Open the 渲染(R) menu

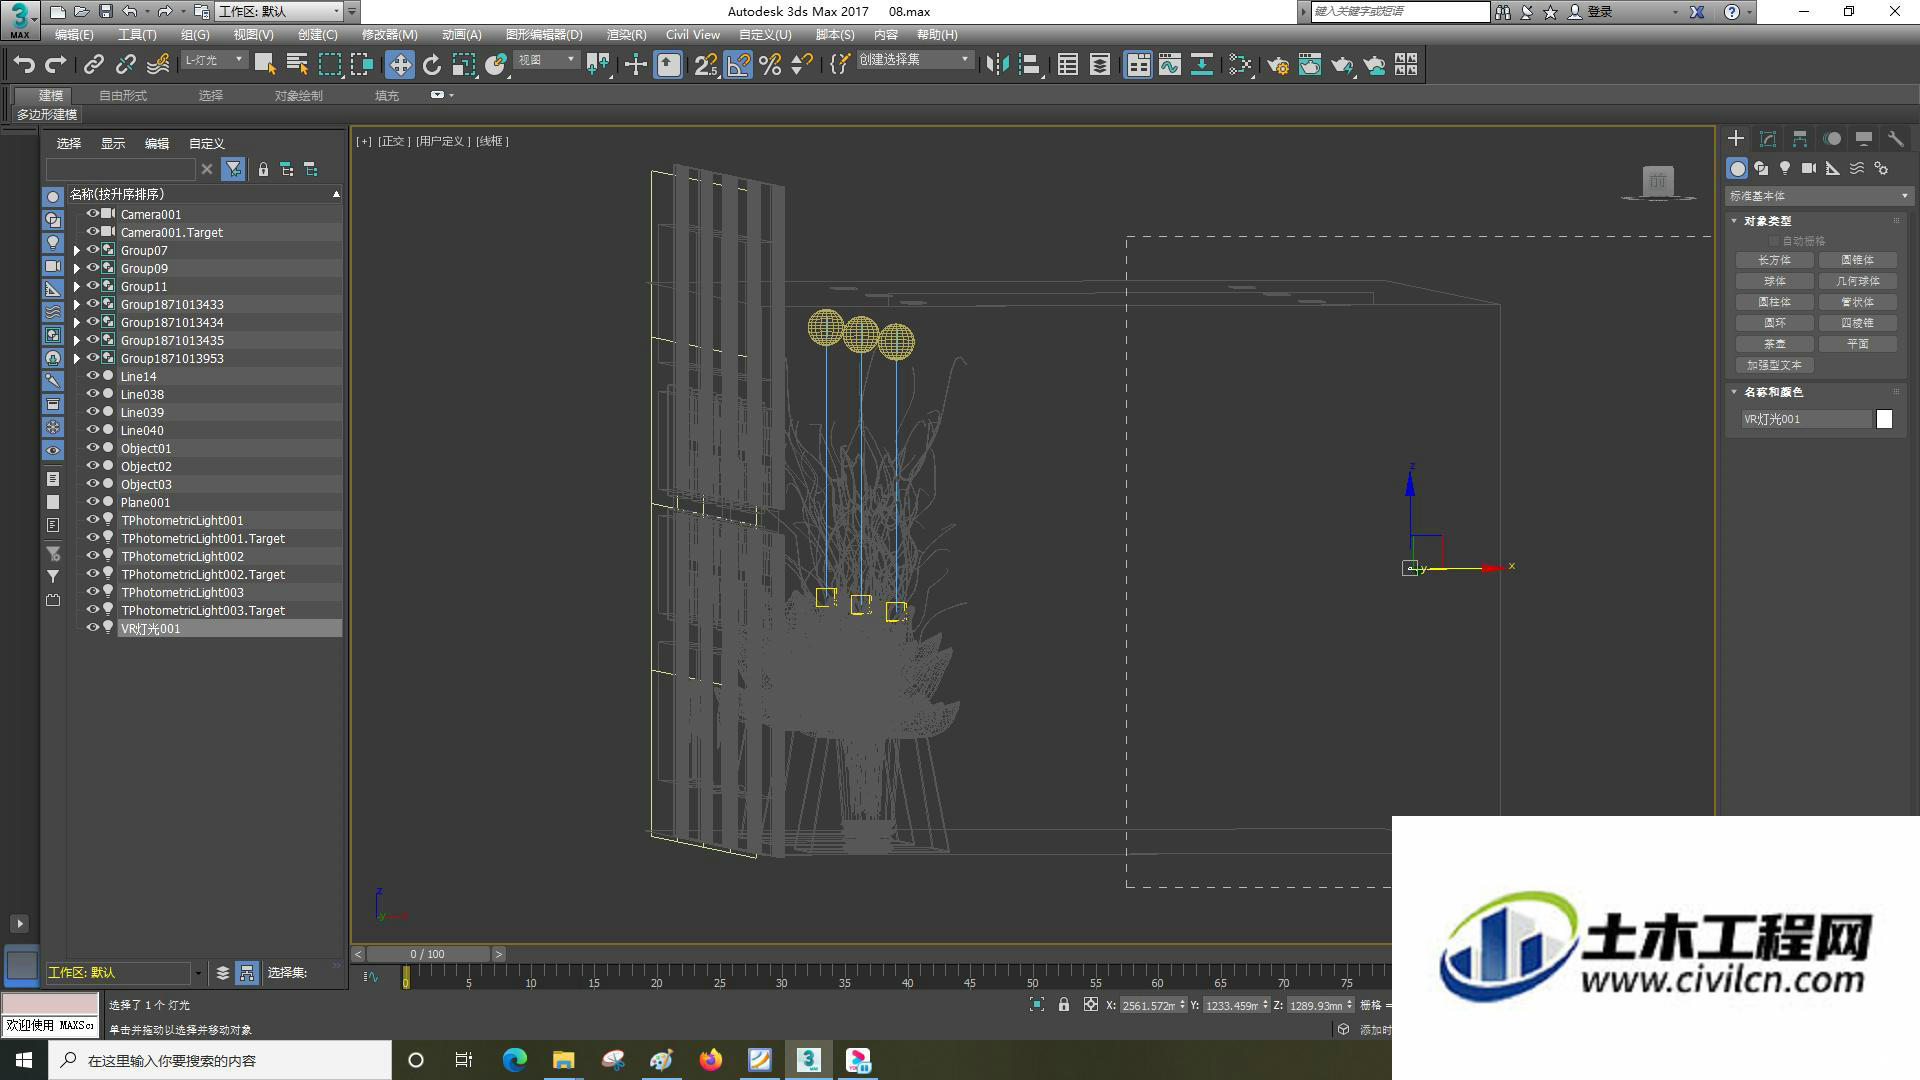click(x=626, y=35)
